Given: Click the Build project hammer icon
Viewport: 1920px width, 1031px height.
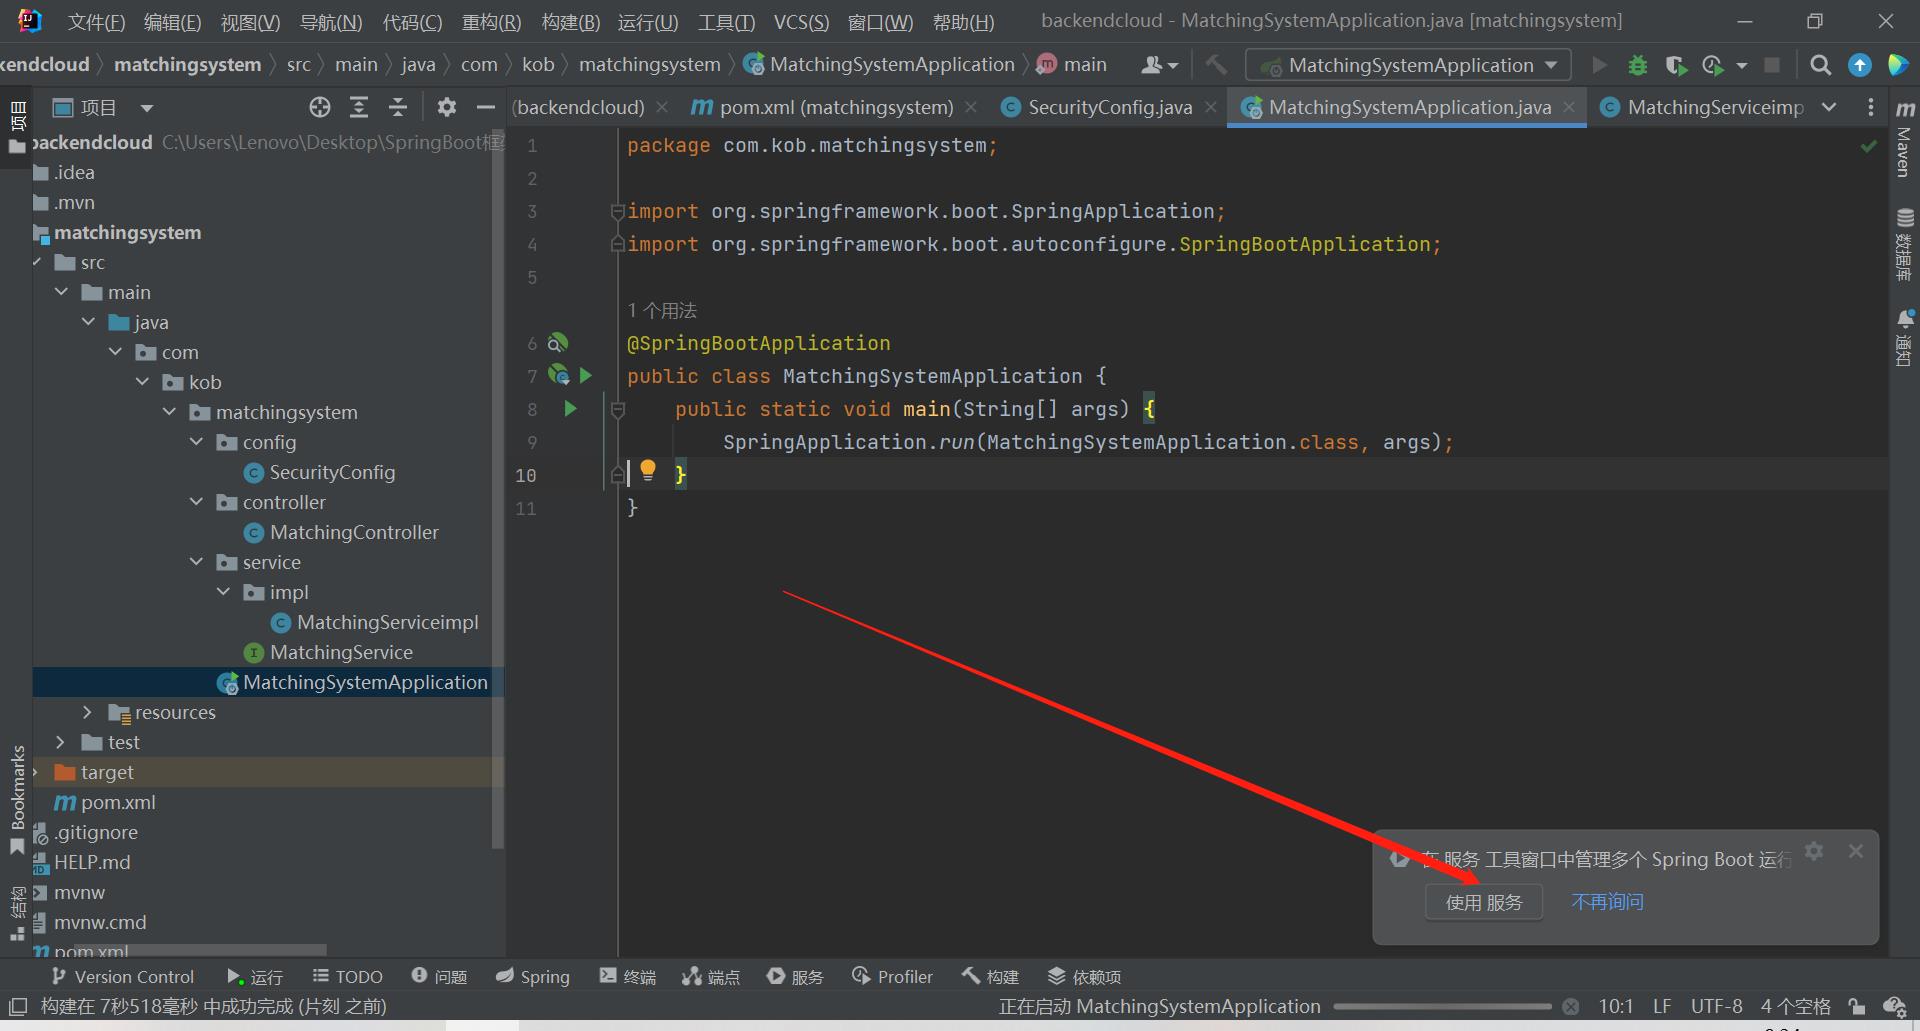Looking at the screenshot, I should click(1215, 65).
